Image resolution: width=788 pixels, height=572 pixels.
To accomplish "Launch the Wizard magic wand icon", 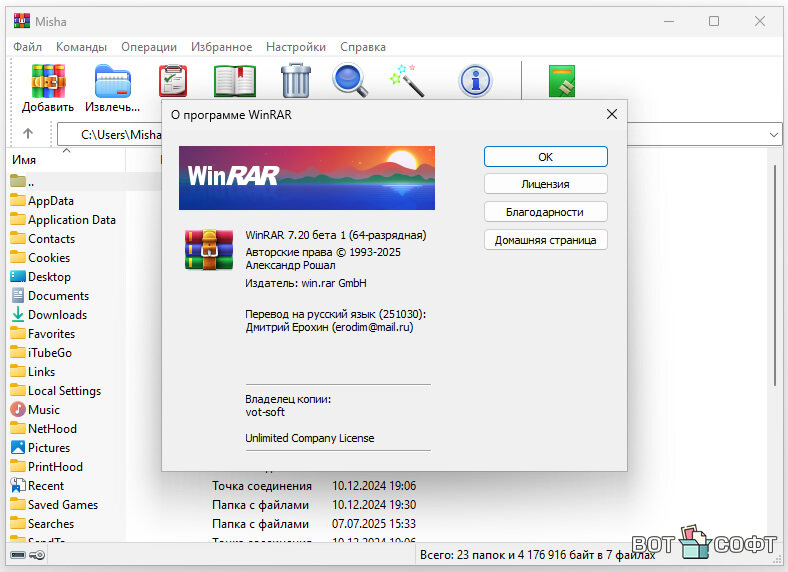I will pos(407,81).
